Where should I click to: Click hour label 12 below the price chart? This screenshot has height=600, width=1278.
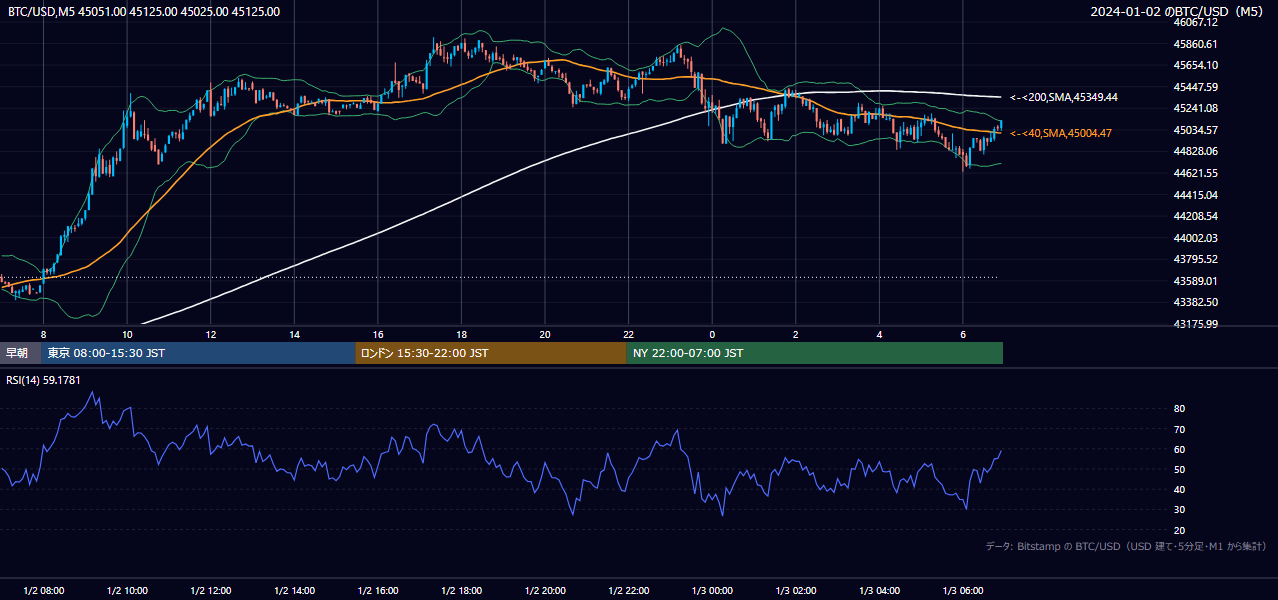[x=211, y=334]
